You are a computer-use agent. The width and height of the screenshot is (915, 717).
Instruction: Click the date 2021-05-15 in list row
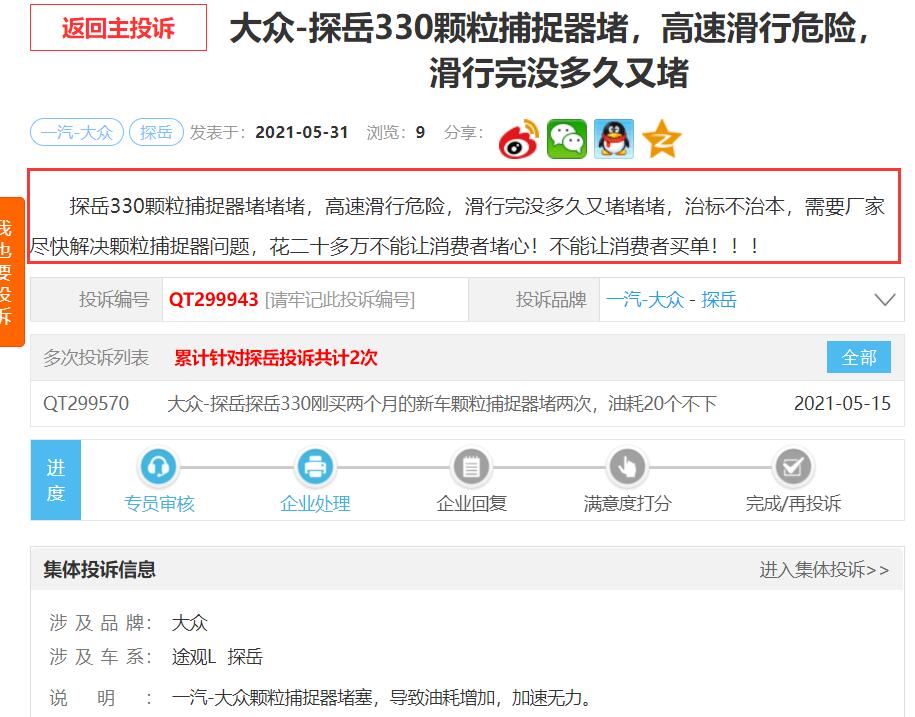pyautogui.click(x=842, y=404)
